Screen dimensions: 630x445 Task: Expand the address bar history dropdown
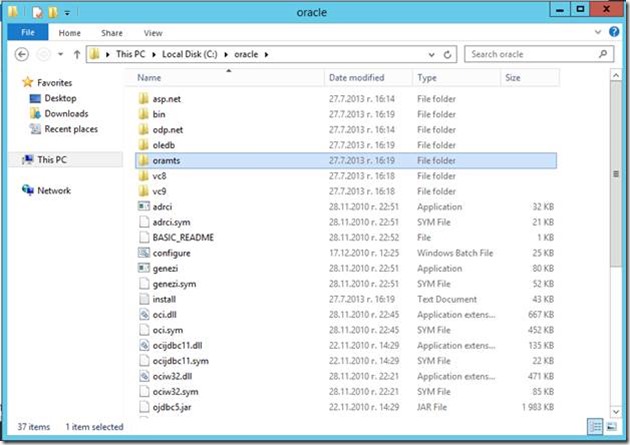click(x=432, y=54)
